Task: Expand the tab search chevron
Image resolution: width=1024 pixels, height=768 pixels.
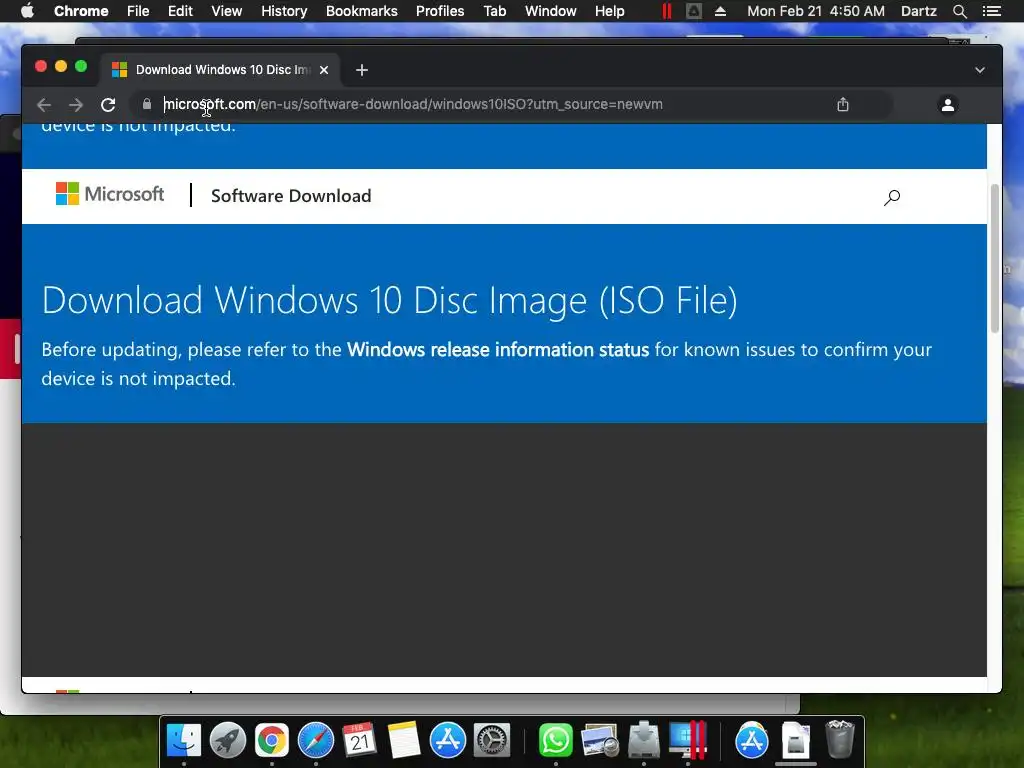Action: (x=980, y=70)
